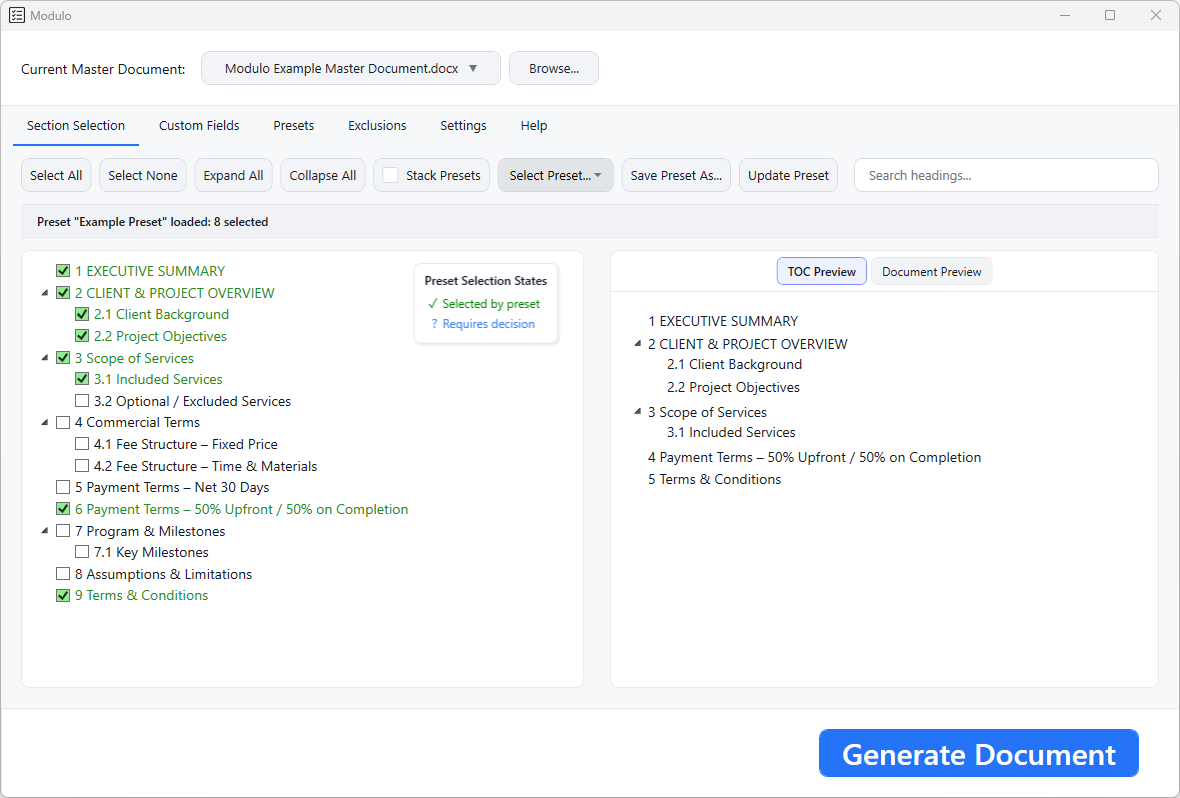The height and width of the screenshot is (798, 1180).
Task: Click the Select None button
Action: (143, 175)
